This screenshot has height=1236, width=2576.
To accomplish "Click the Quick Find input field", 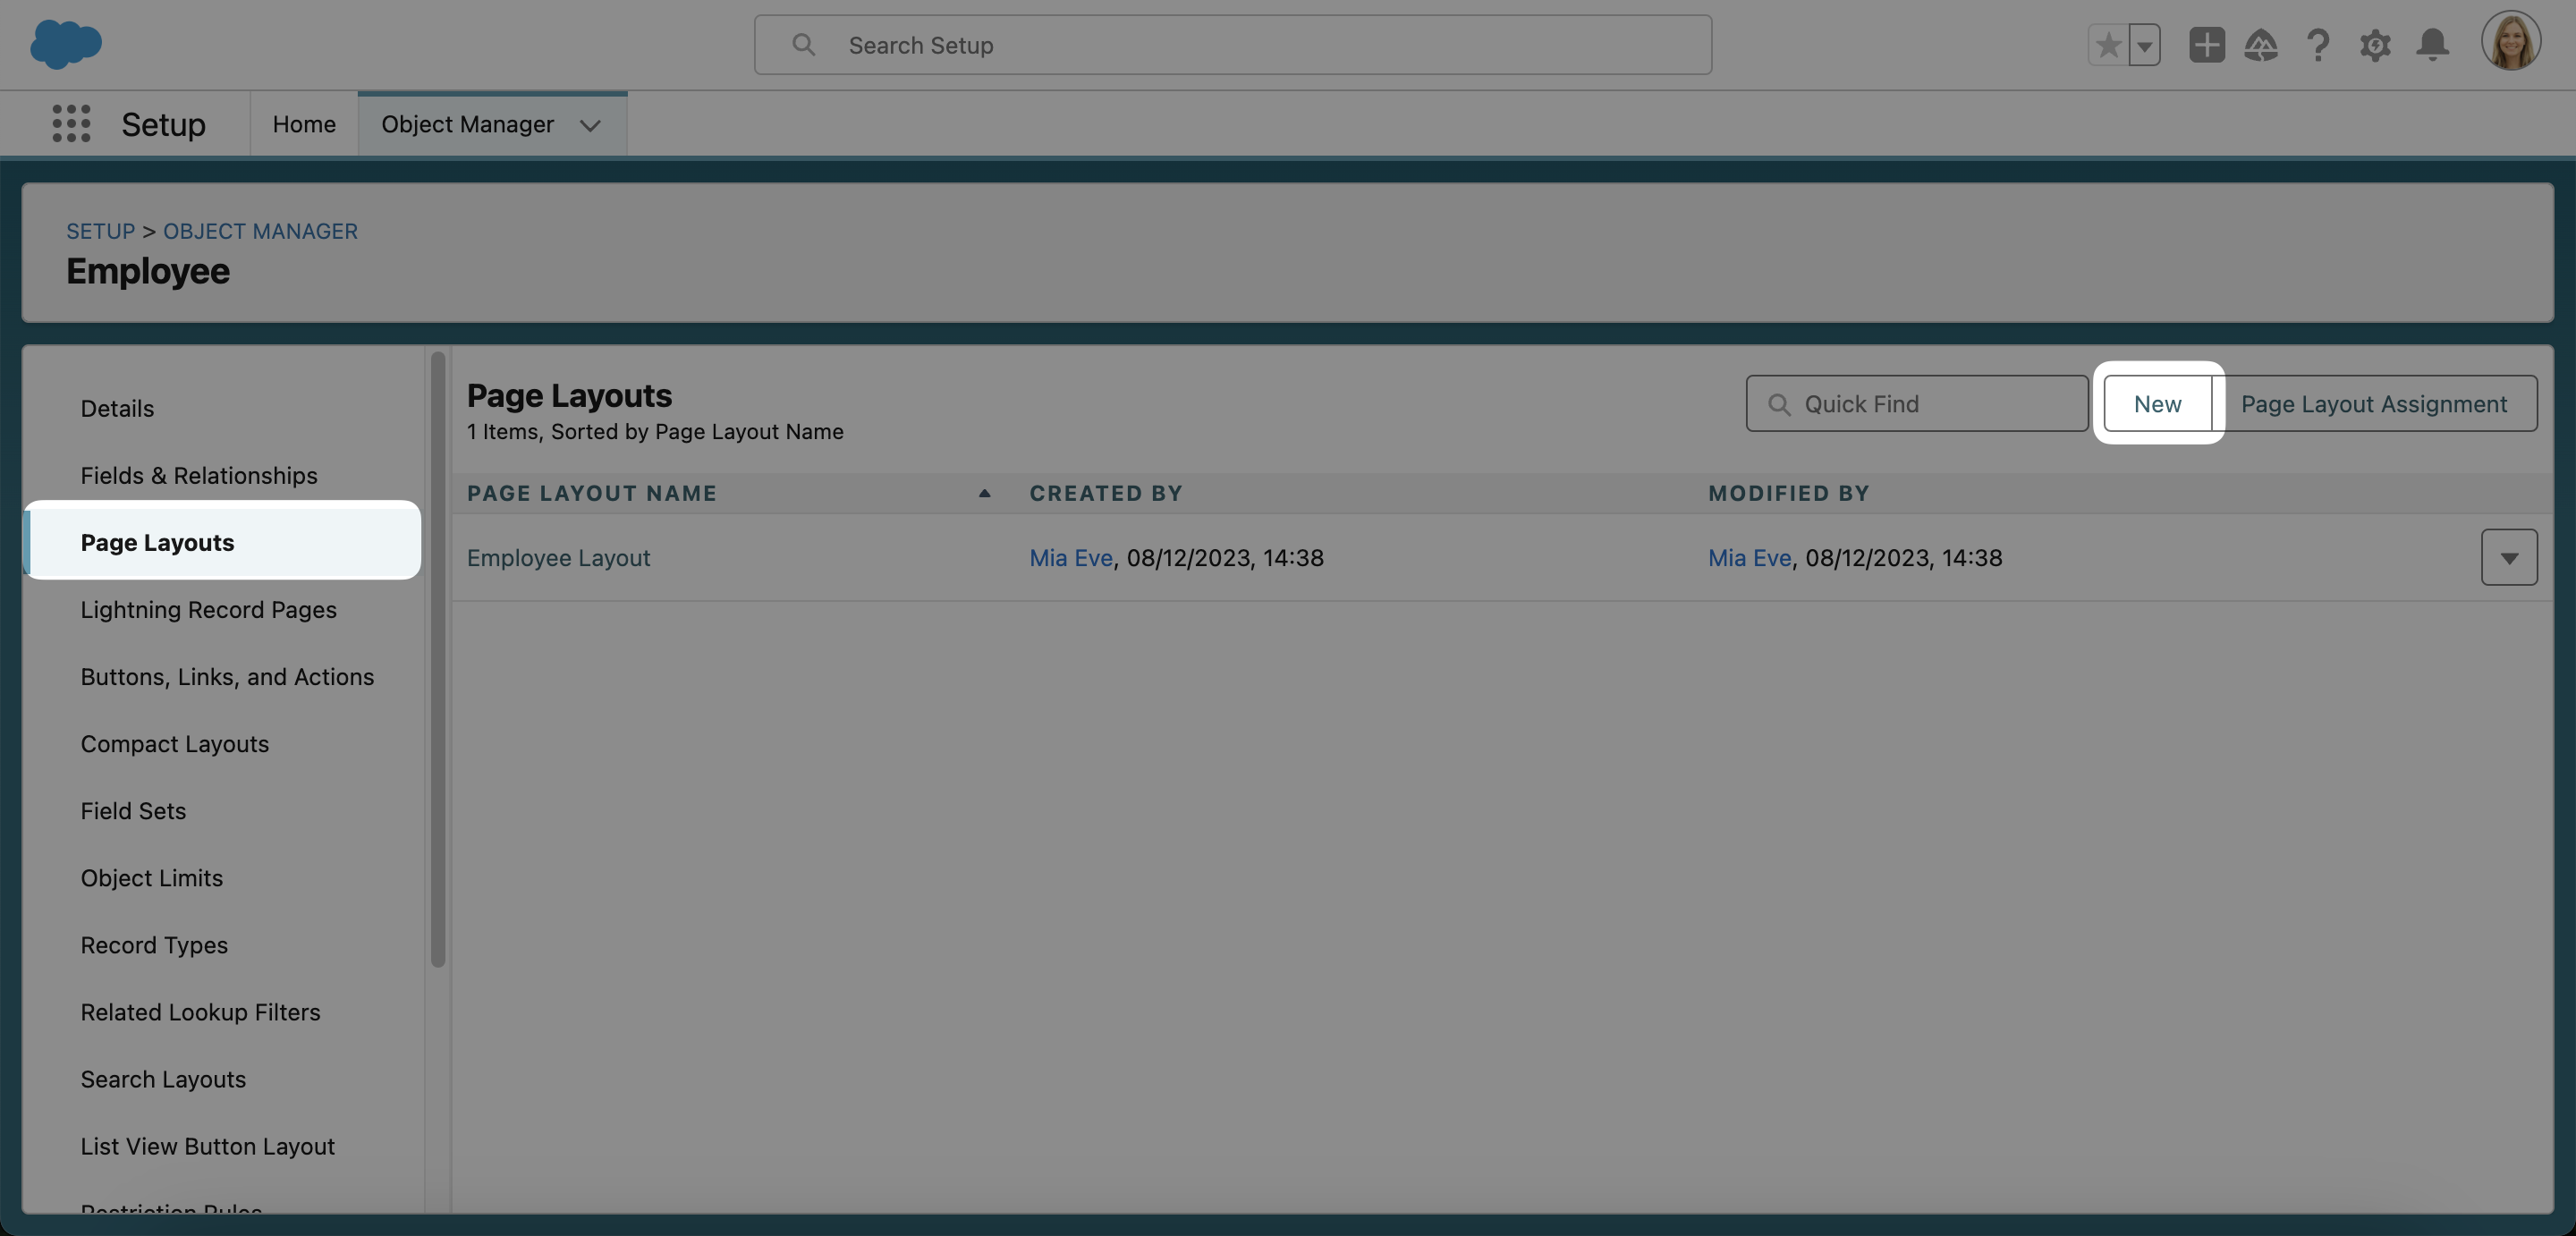I will [1930, 404].
